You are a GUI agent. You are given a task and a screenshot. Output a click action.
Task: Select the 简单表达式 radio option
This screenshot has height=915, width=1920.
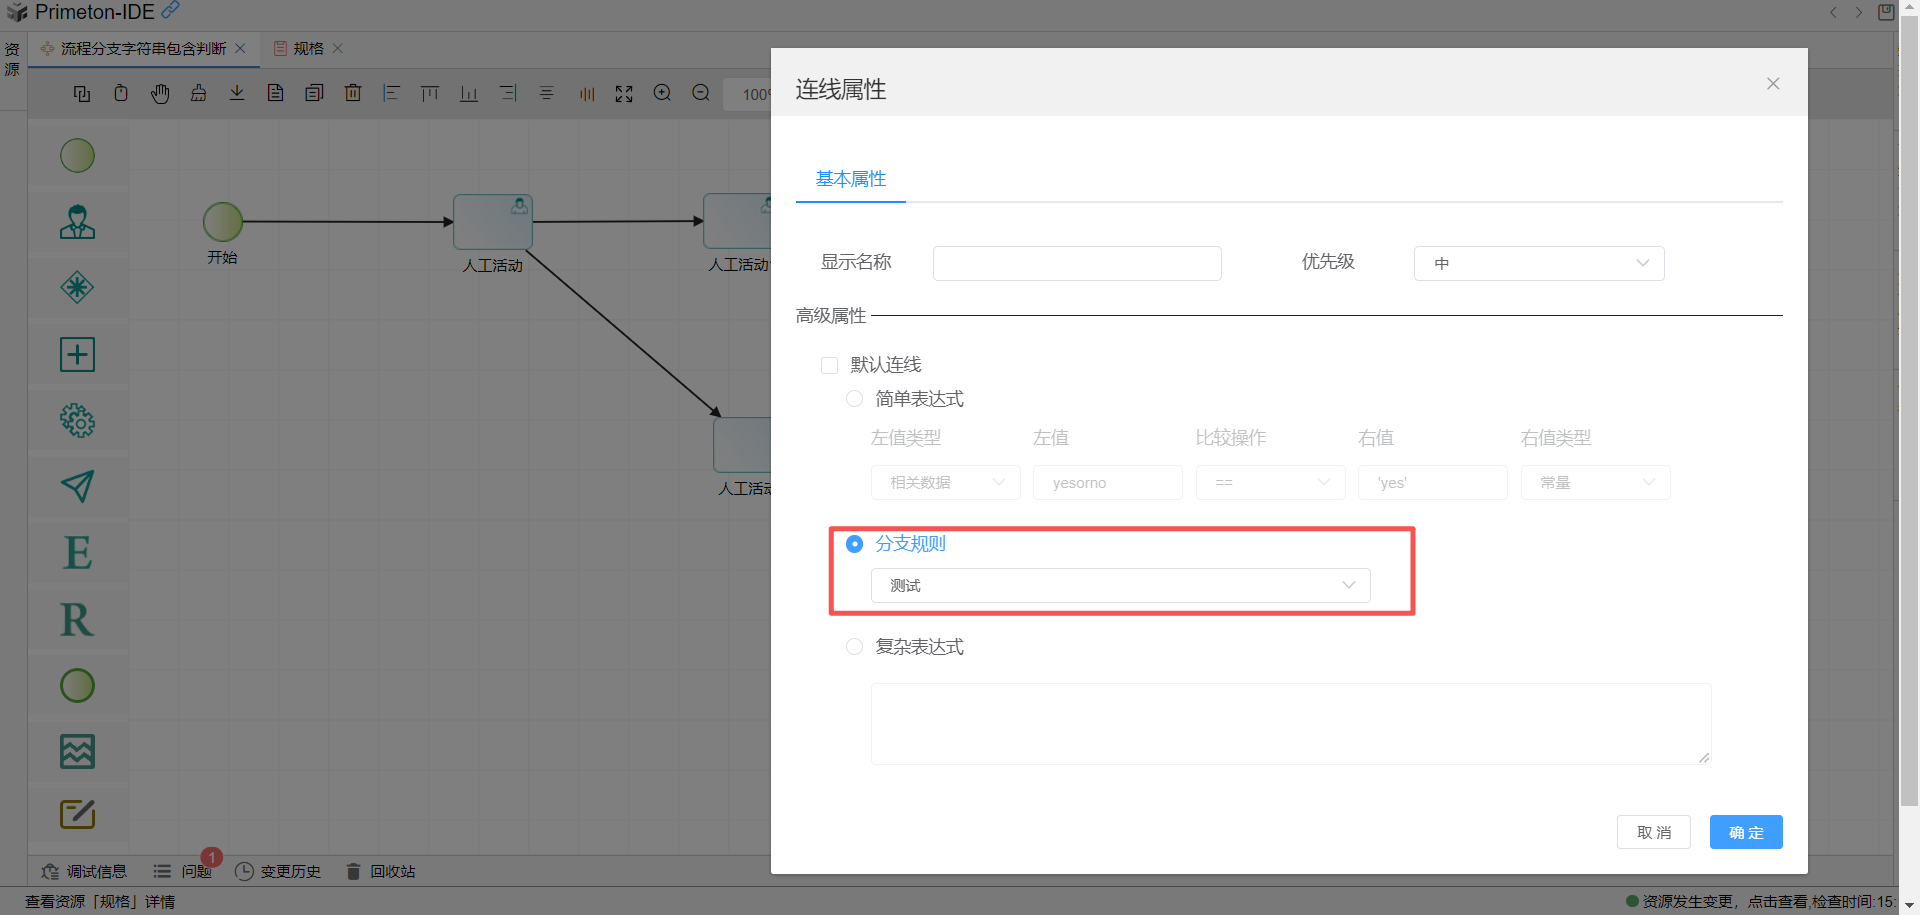pos(854,399)
